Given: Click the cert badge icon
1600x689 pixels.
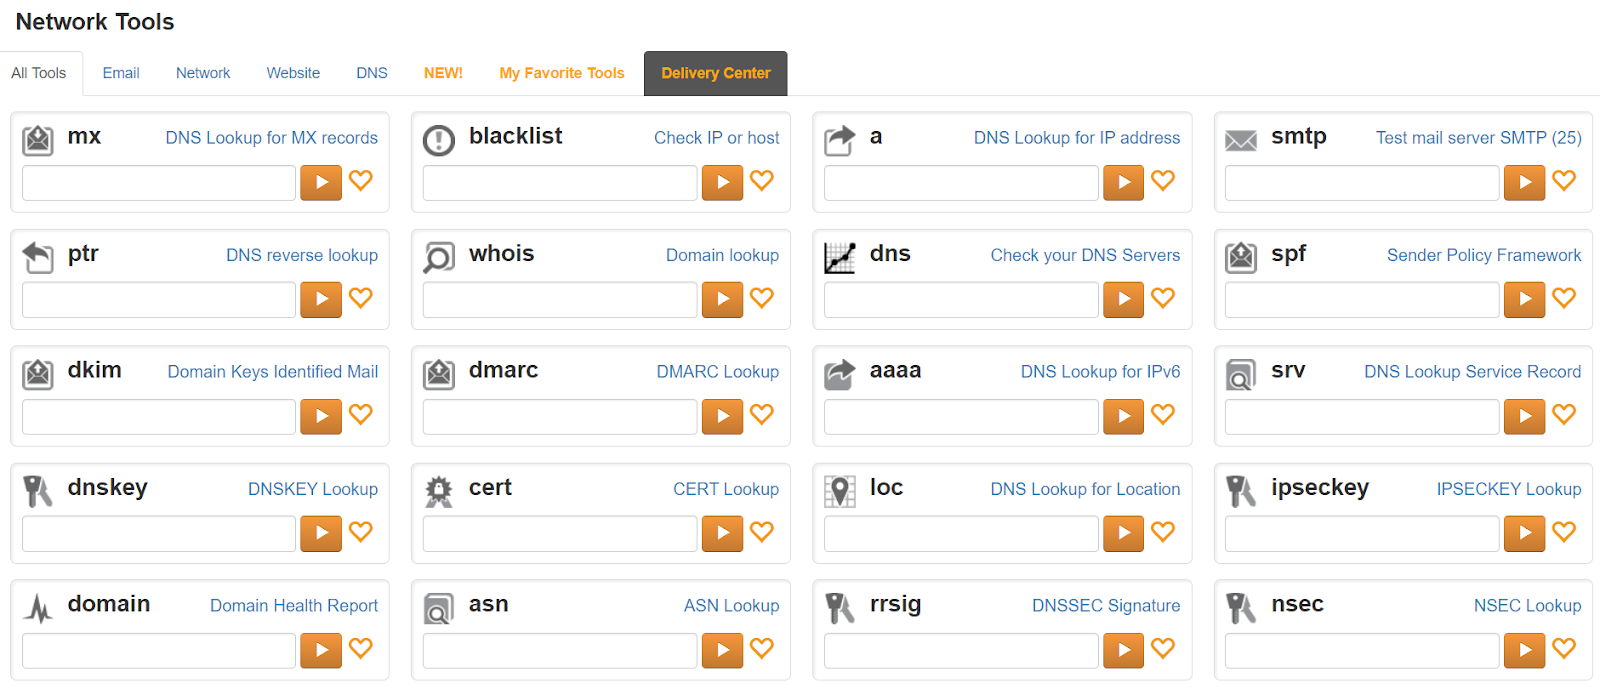Looking at the screenshot, I should [439, 492].
